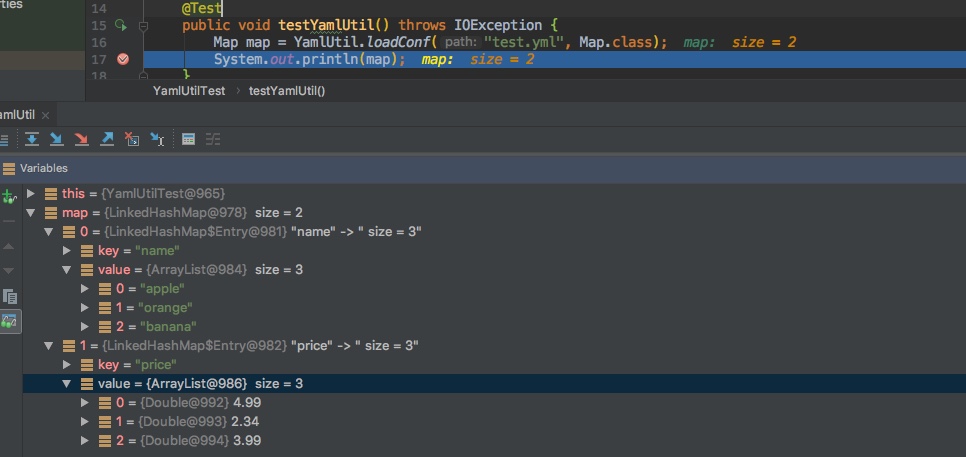Image resolution: width=966 pixels, height=457 pixels.
Task: Collapse the 'map' variable node
Action: [31, 212]
